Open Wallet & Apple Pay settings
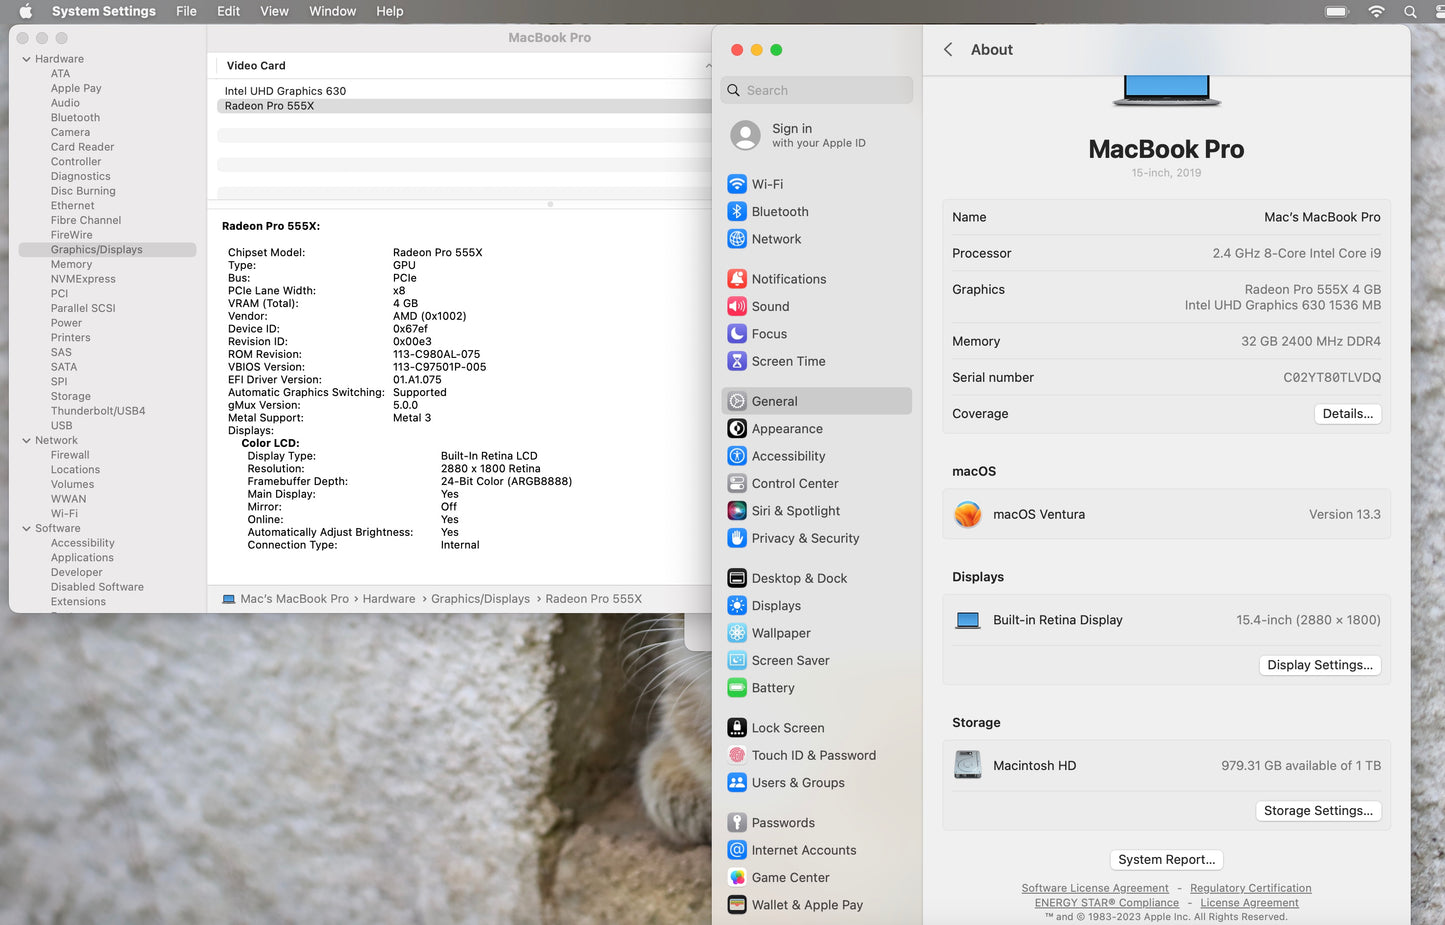This screenshot has height=925, width=1445. point(807,904)
